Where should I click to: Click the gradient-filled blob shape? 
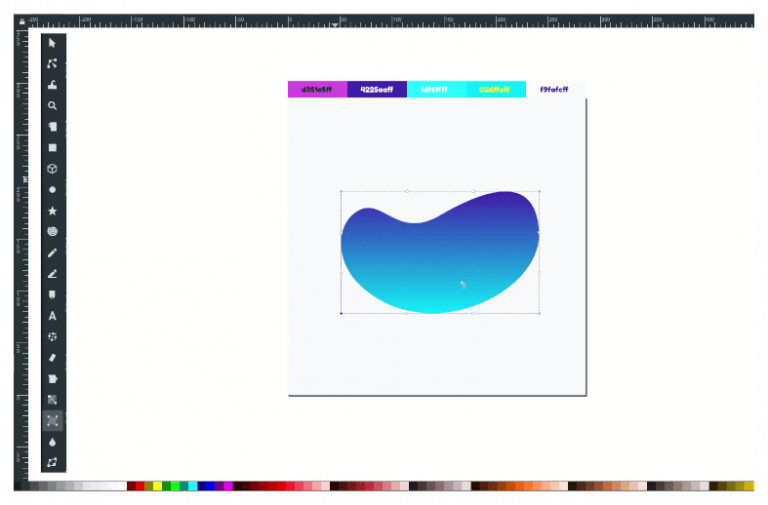coord(440,260)
